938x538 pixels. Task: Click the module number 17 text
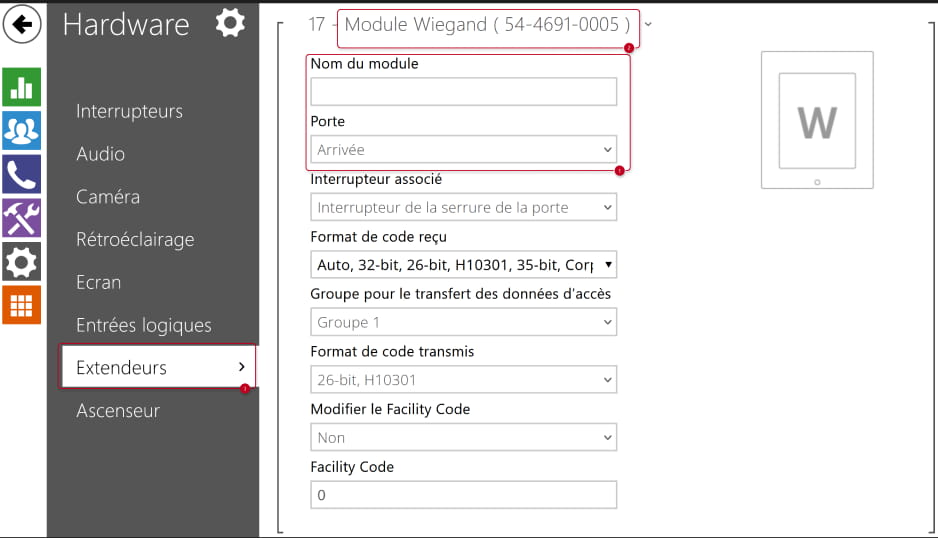pyautogui.click(x=316, y=25)
